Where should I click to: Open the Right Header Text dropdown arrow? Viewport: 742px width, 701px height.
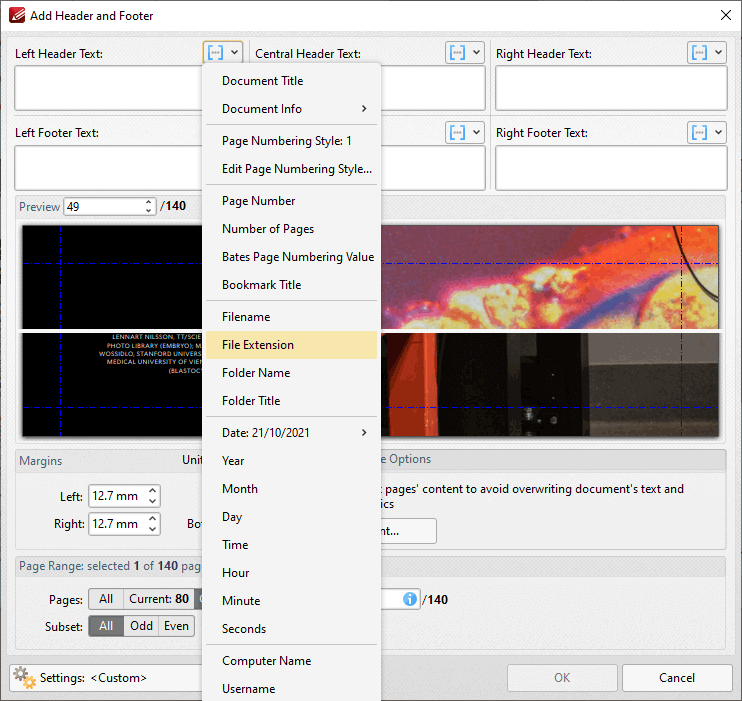point(719,53)
